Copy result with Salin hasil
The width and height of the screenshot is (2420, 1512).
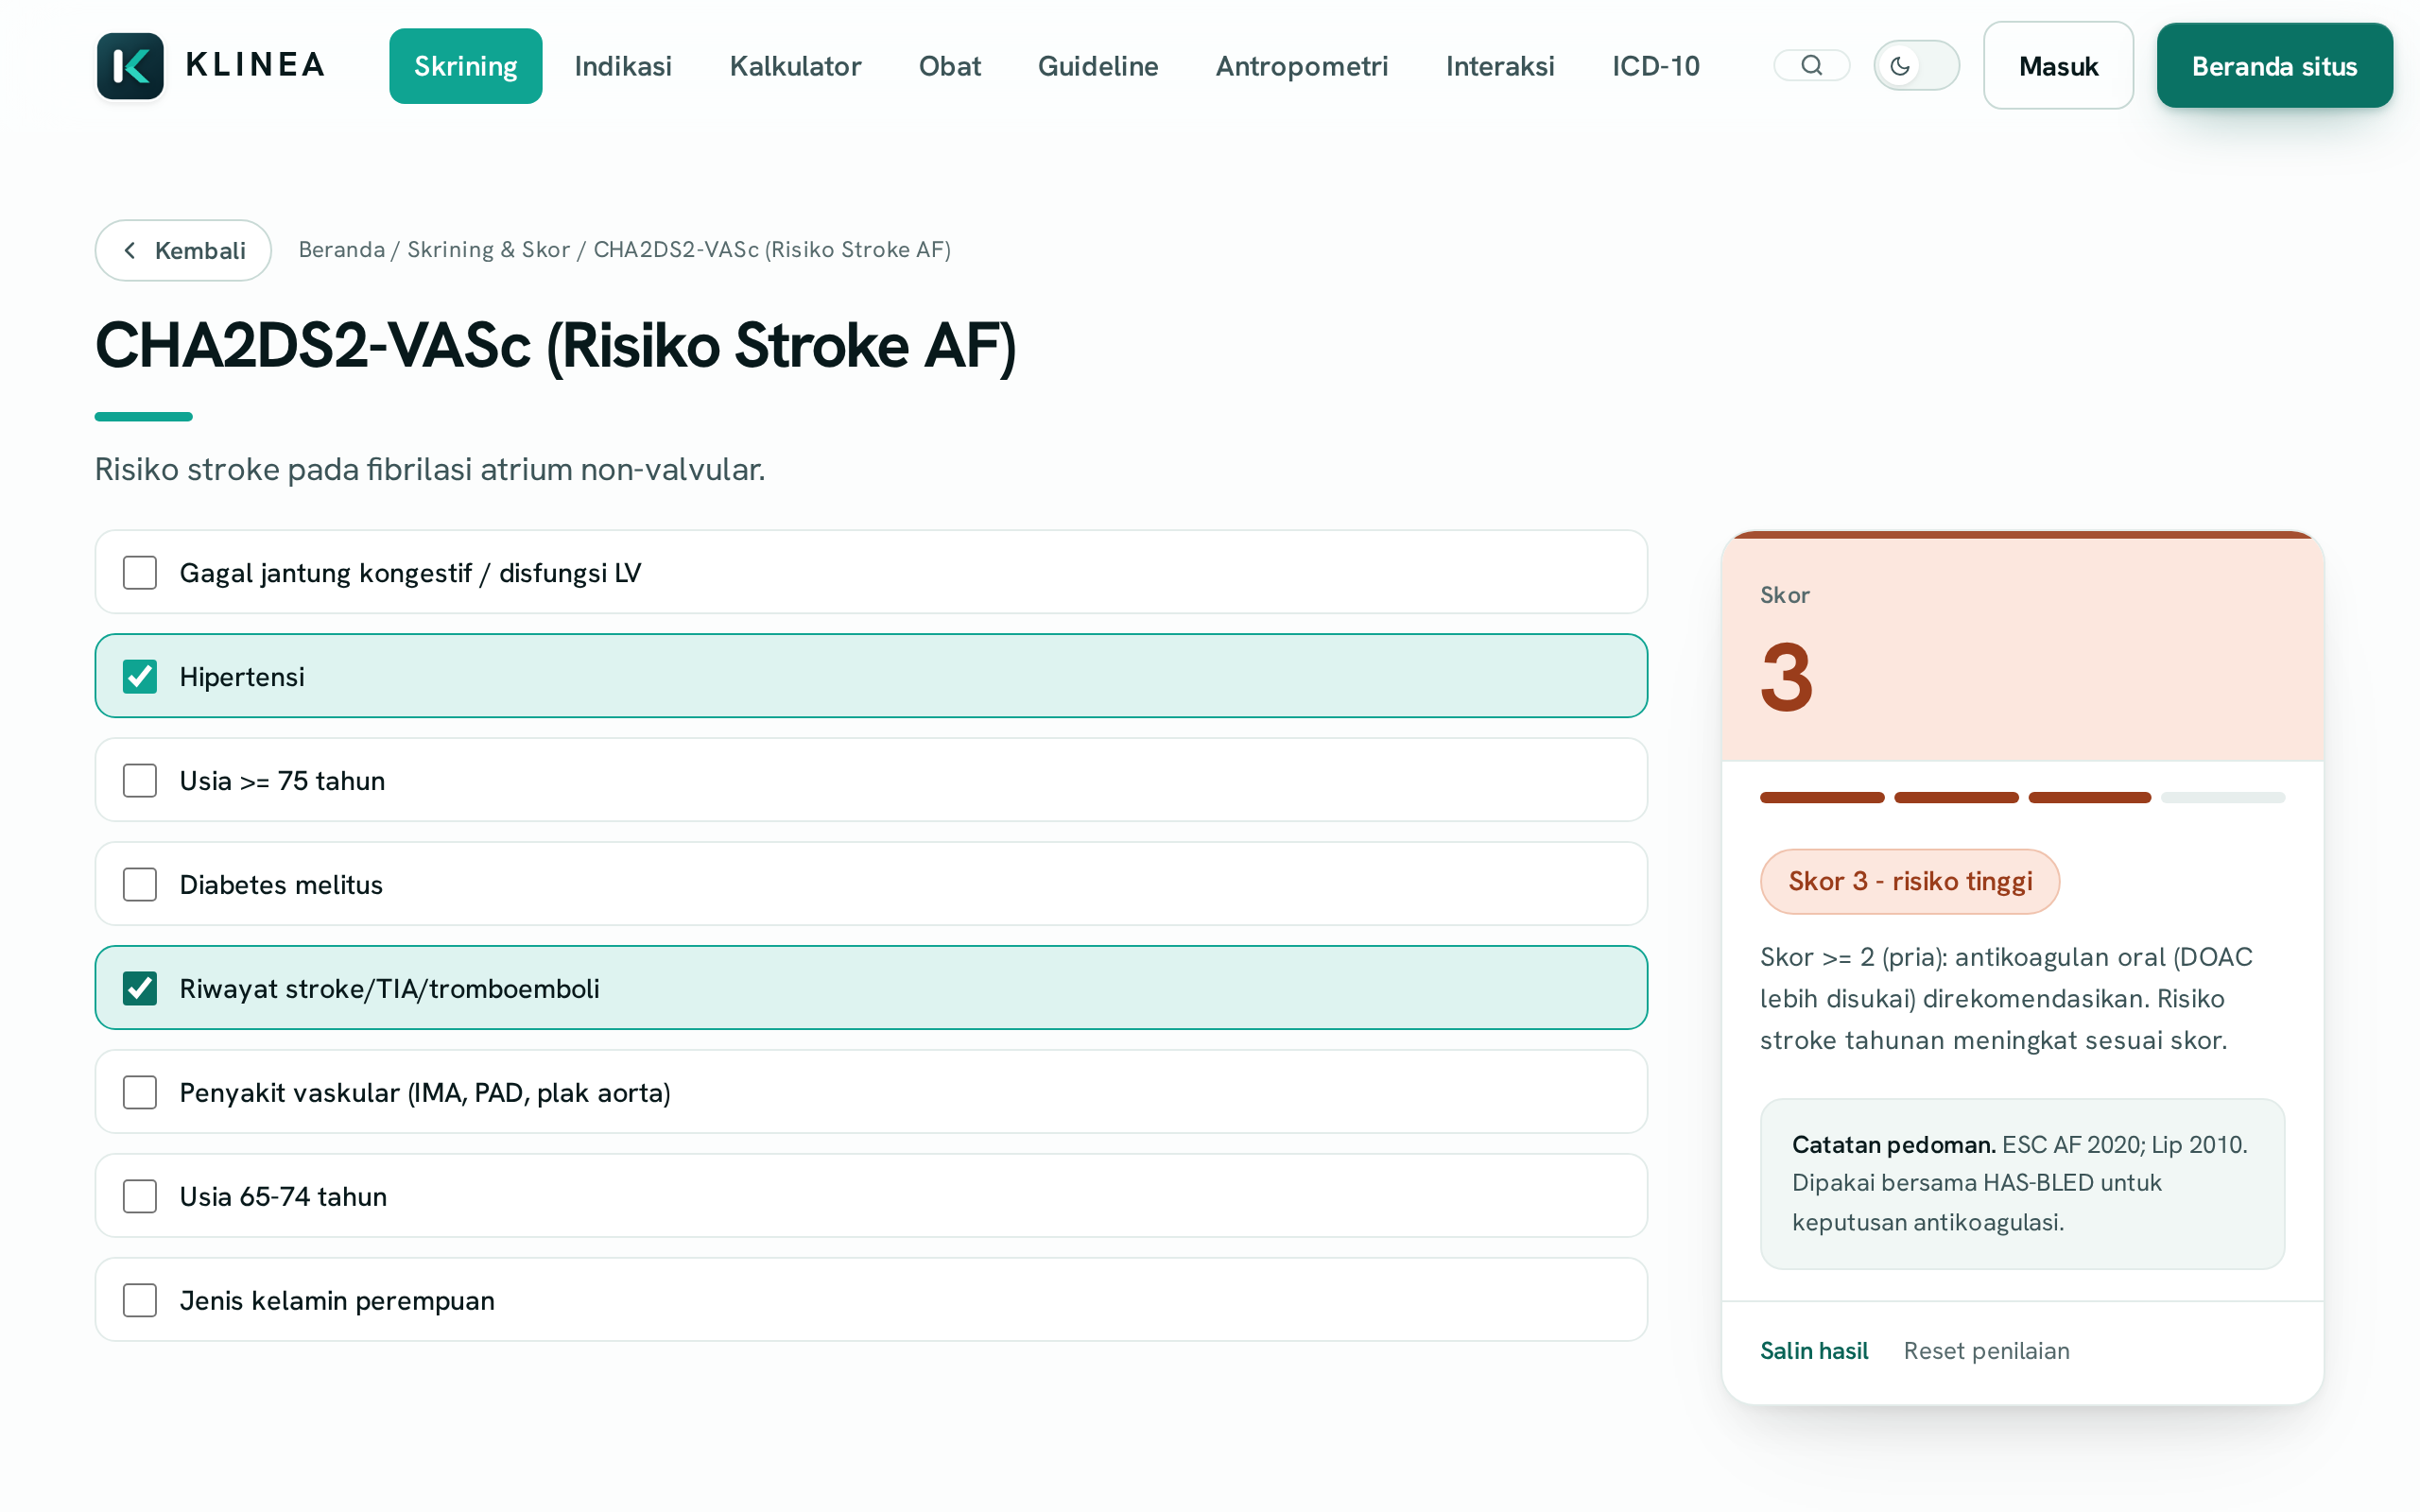coord(1813,1351)
